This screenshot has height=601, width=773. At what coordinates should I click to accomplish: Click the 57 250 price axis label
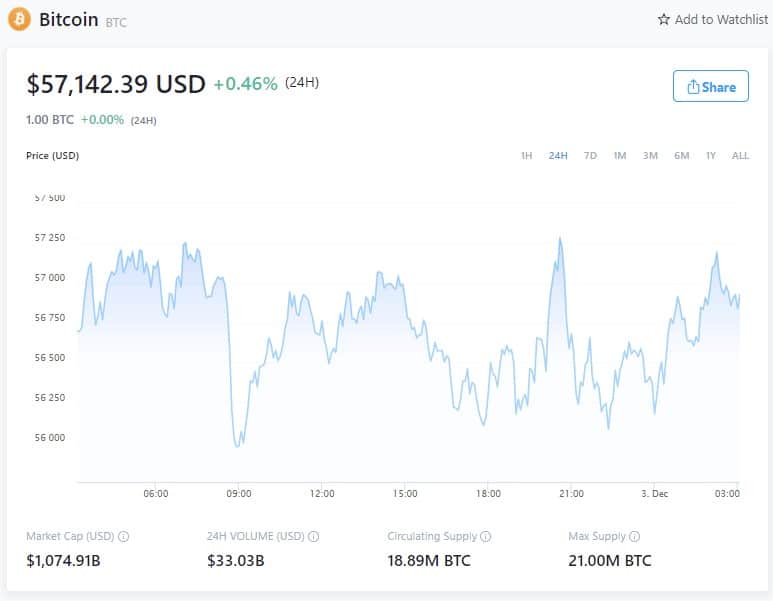coord(50,238)
